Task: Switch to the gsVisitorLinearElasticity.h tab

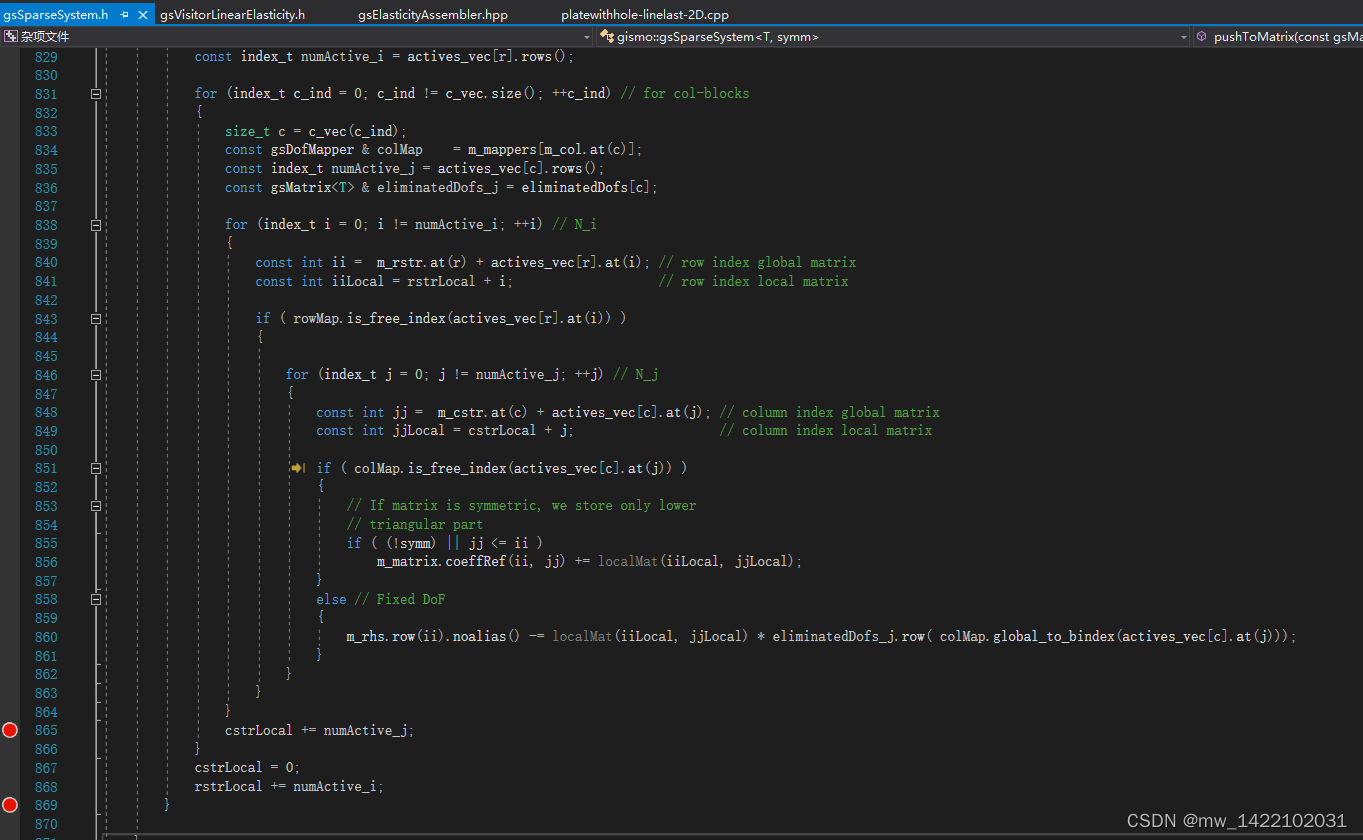Action: [233, 15]
